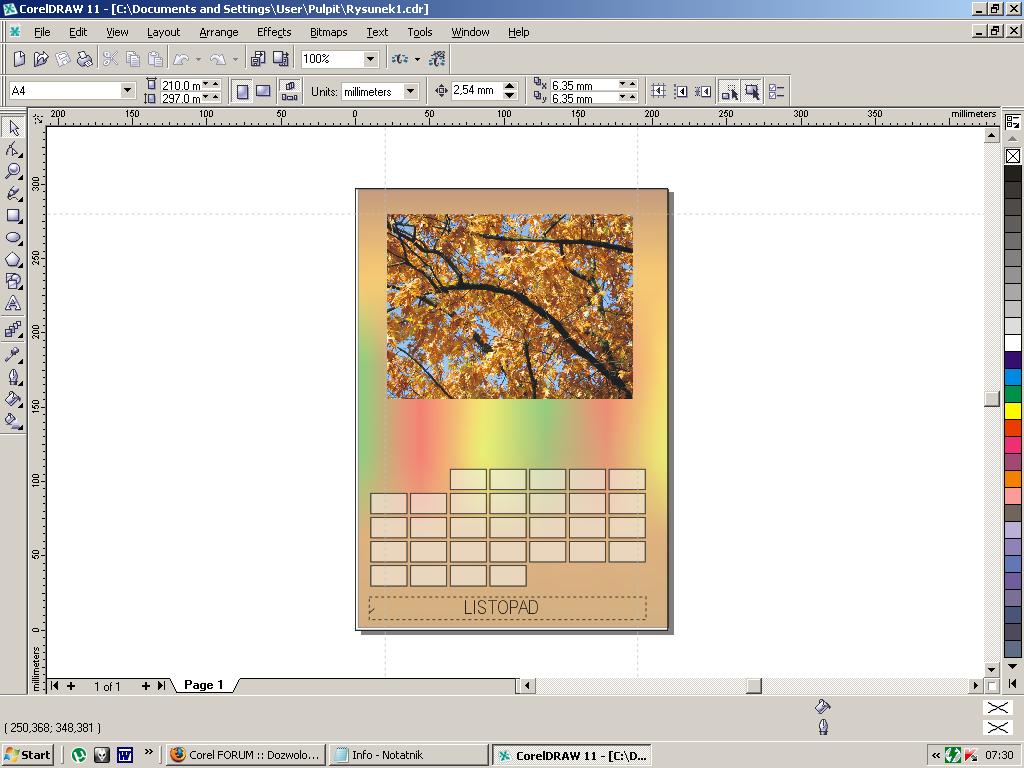Click the Print icon in toolbar
Screen dimensions: 1024x768
click(85, 60)
